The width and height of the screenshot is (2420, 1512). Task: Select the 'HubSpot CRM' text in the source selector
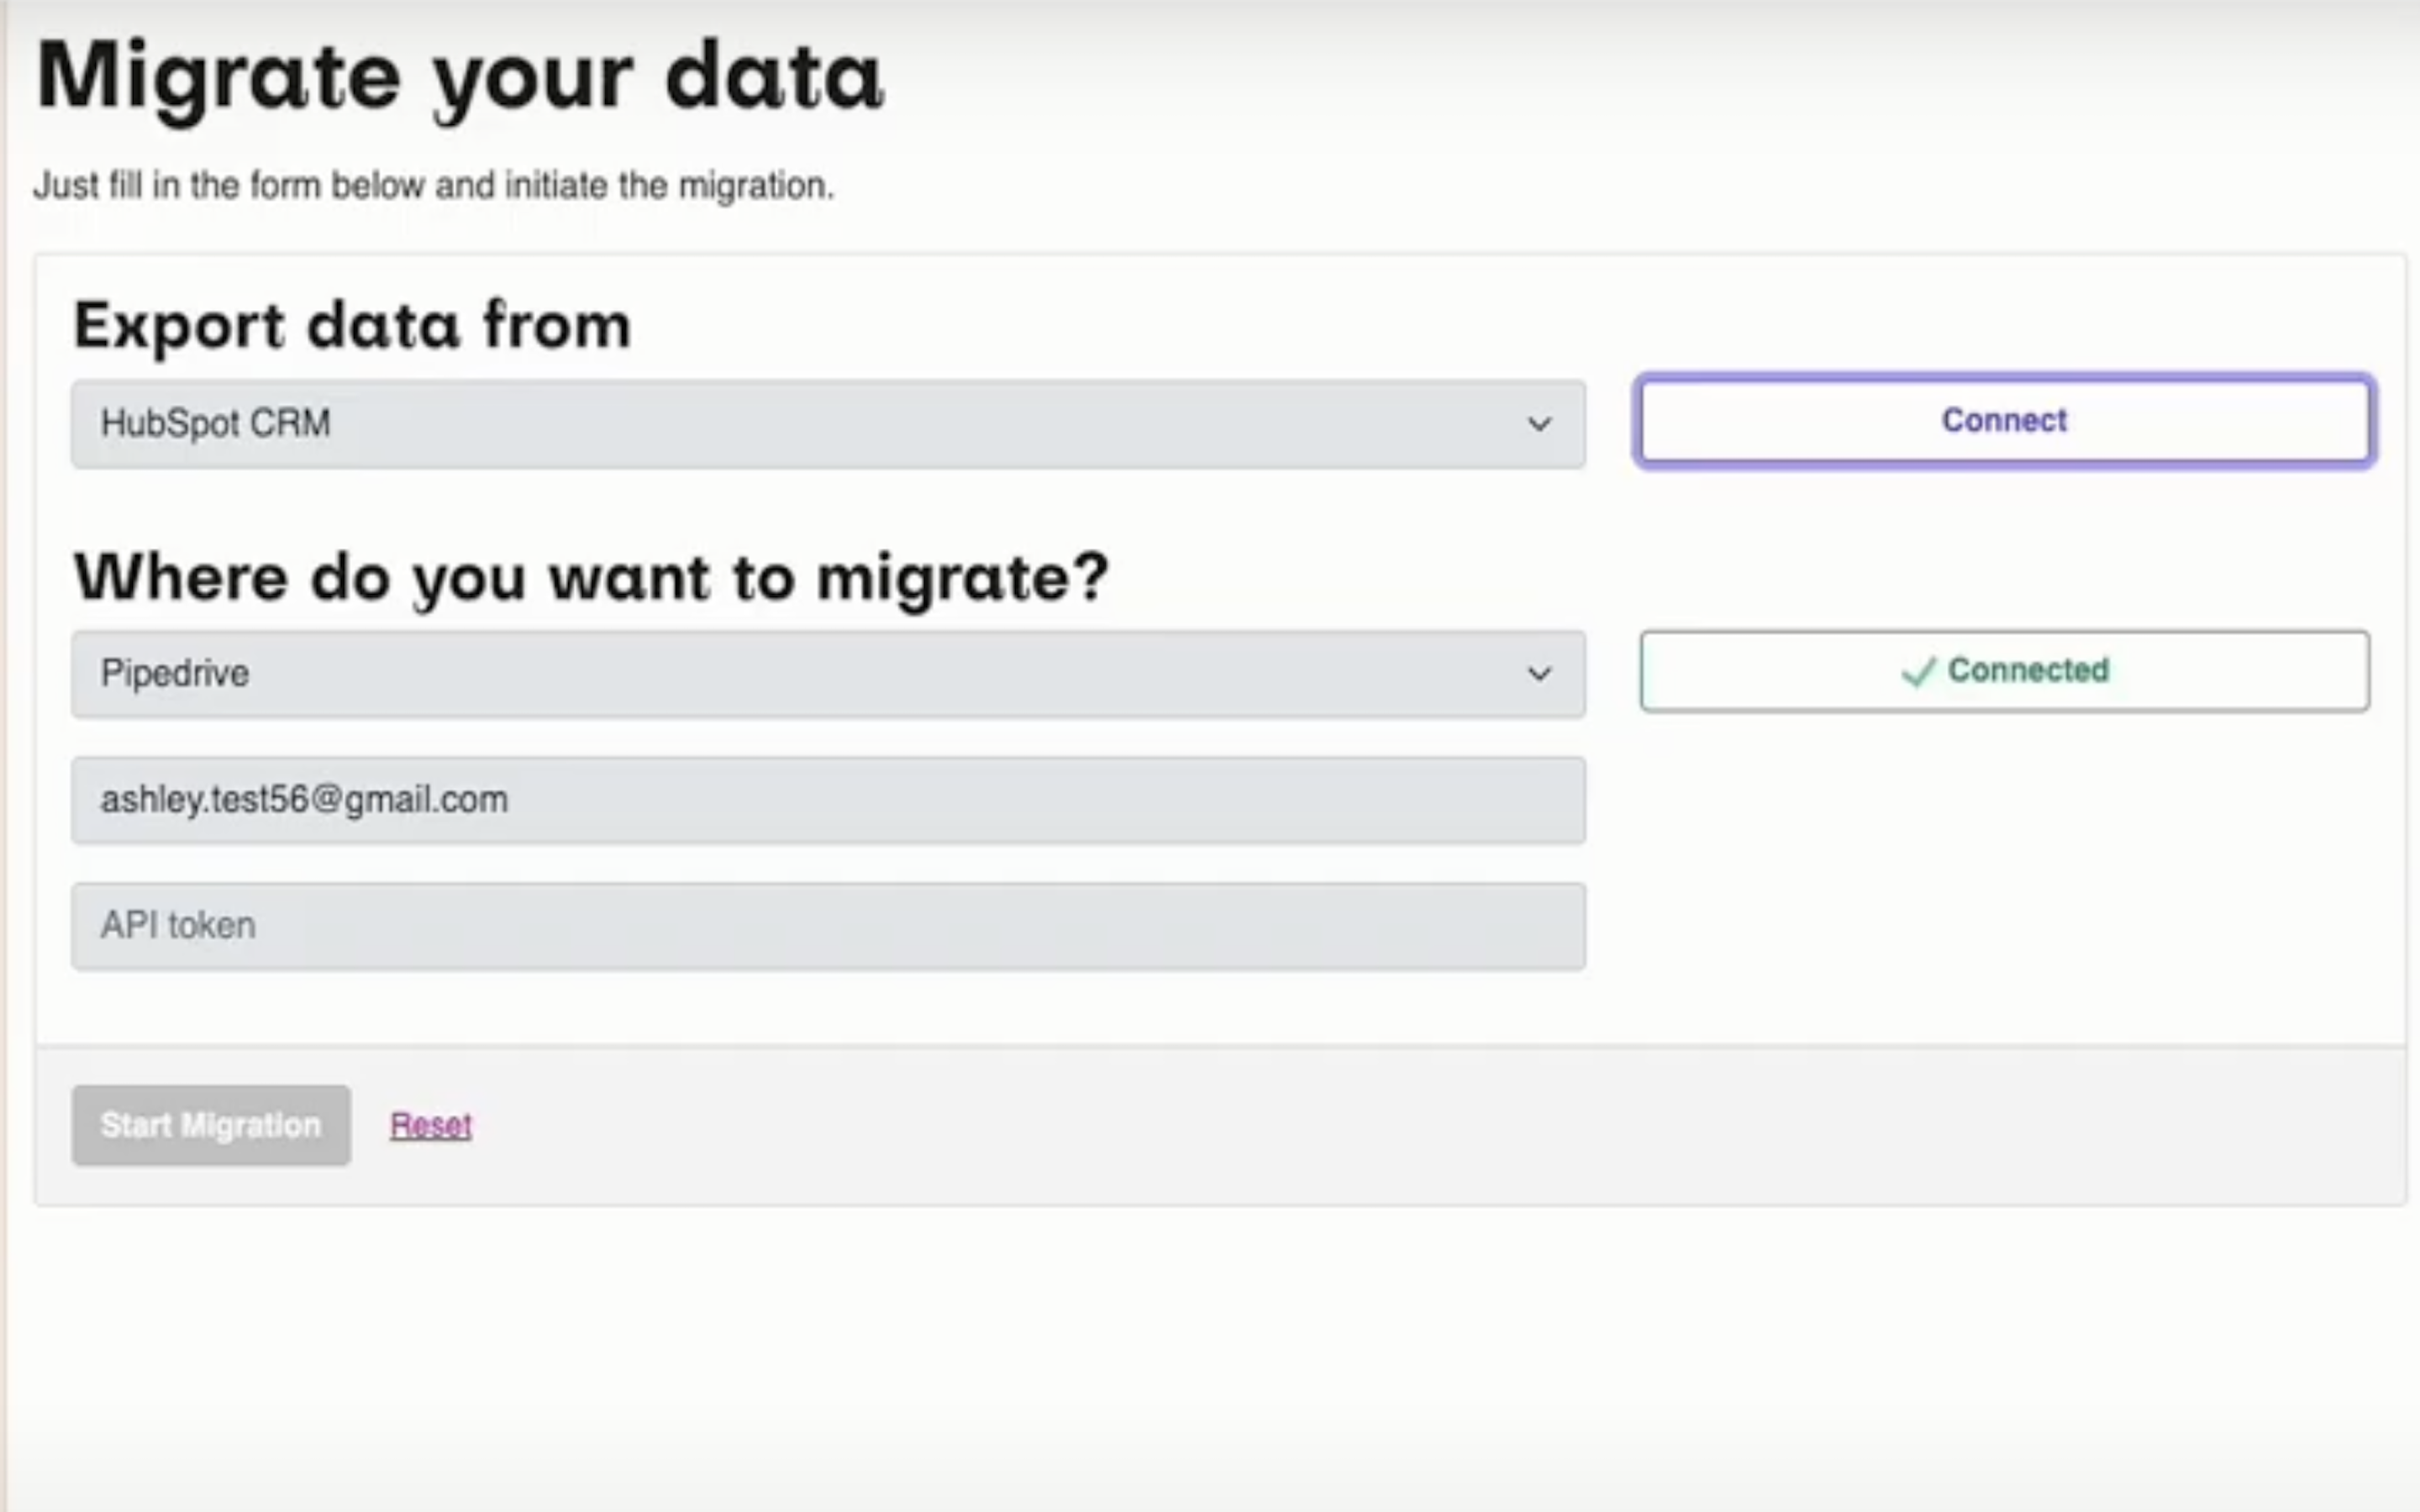(x=215, y=424)
